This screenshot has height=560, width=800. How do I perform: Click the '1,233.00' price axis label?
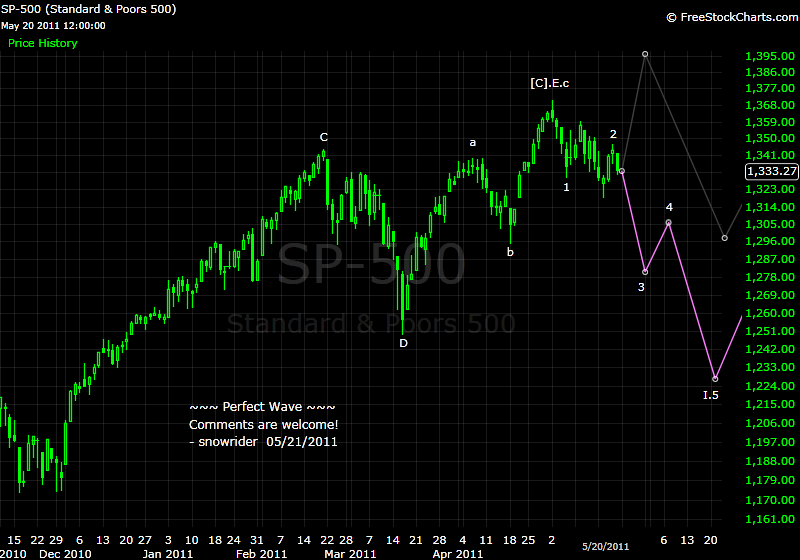tap(770, 367)
